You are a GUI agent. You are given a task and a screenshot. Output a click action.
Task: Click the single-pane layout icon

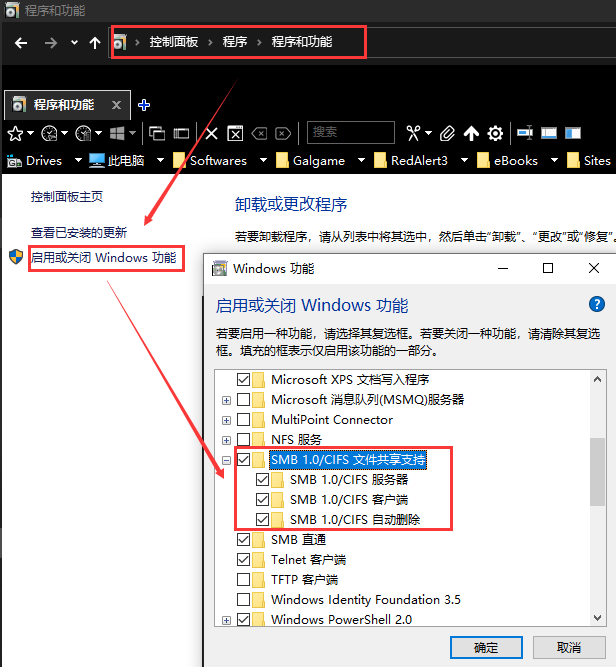click(x=549, y=133)
